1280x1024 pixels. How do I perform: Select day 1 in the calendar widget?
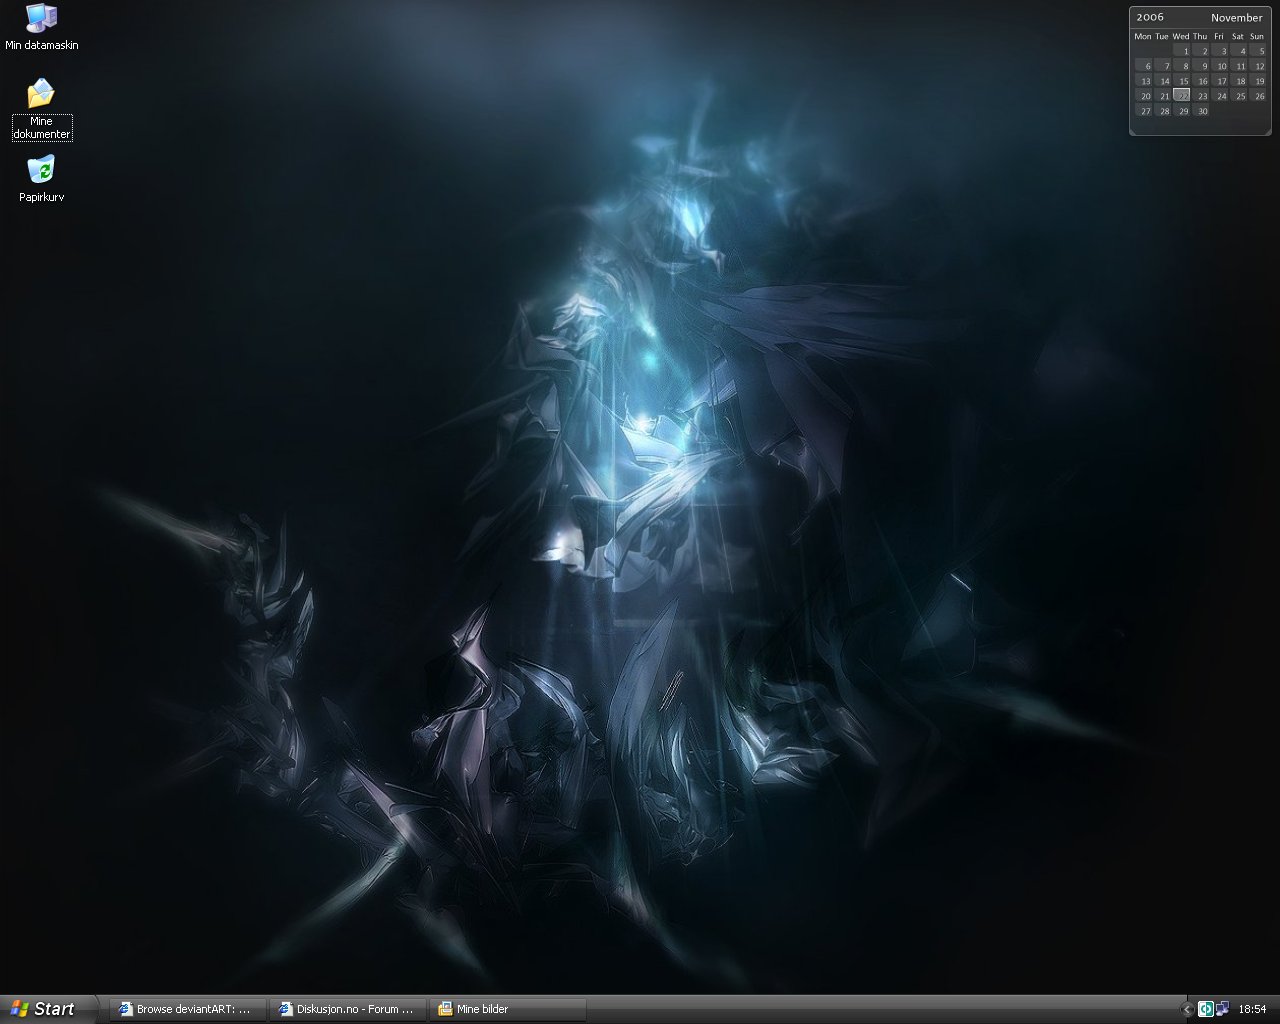coord(1181,51)
